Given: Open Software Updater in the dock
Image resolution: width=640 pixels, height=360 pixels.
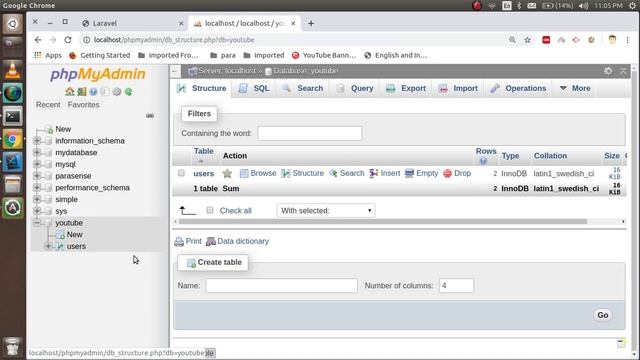Looking at the screenshot, I should click(13, 208).
